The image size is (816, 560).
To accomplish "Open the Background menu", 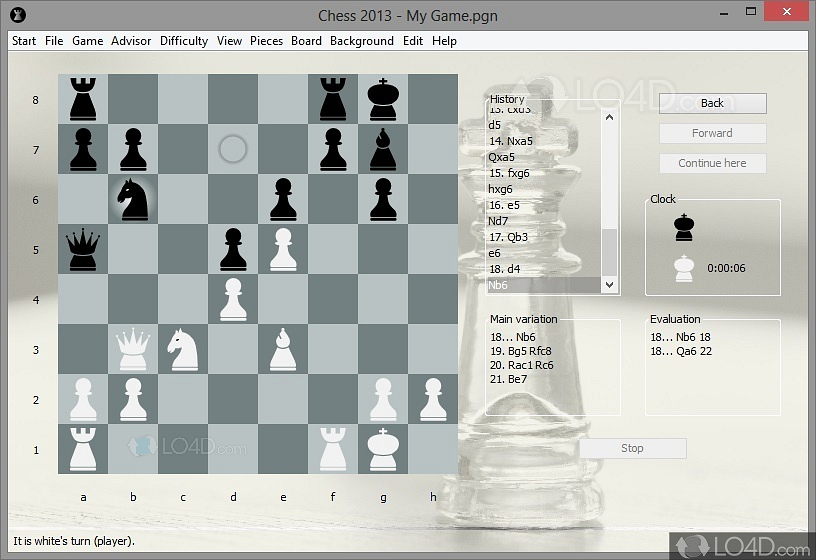I will point(362,41).
